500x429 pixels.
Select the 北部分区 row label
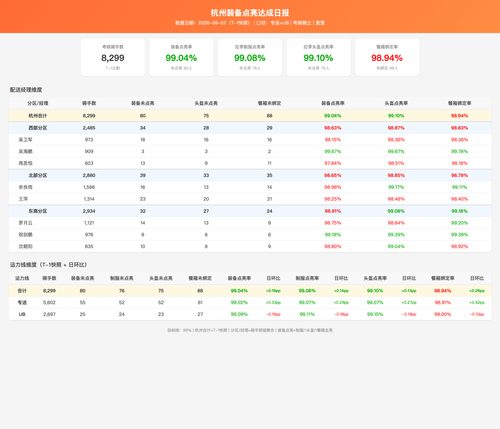[38, 175]
